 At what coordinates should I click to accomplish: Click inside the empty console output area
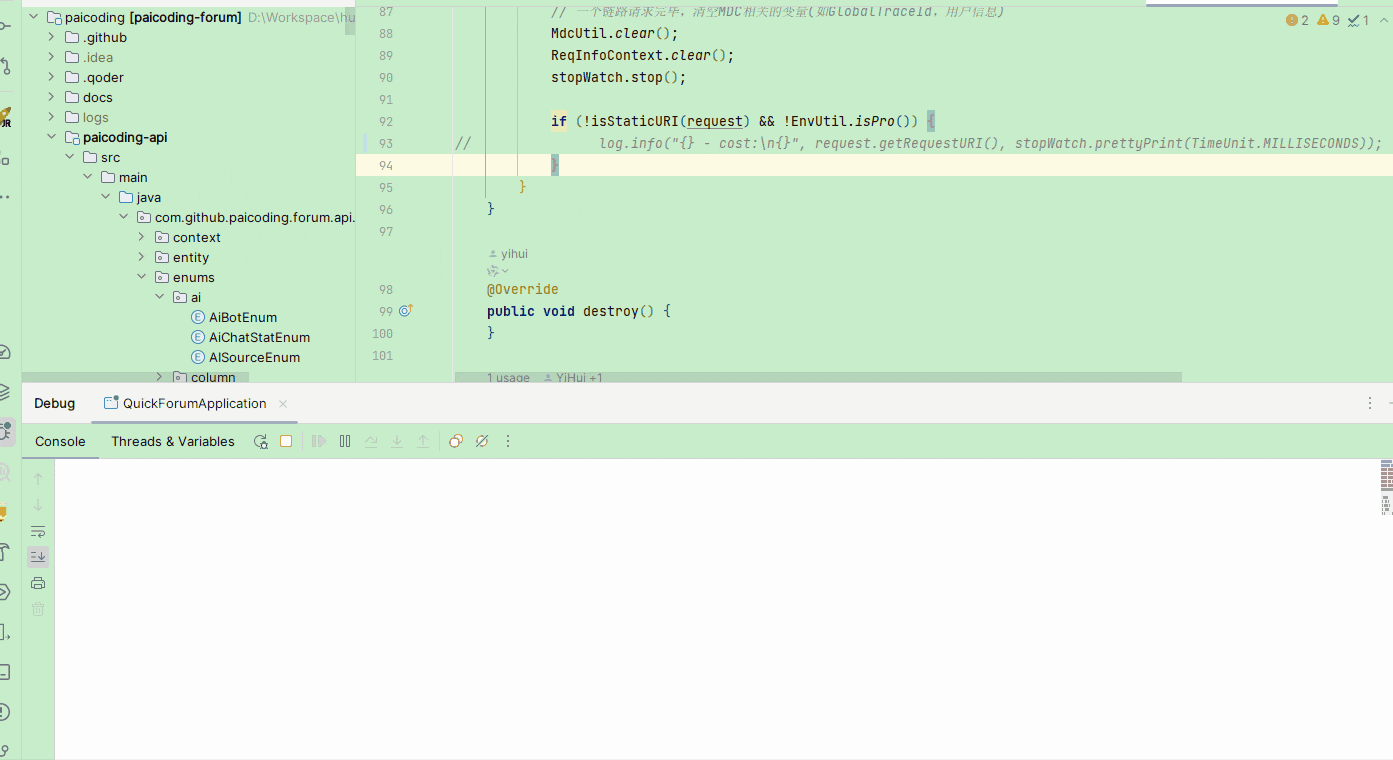click(716, 609)
